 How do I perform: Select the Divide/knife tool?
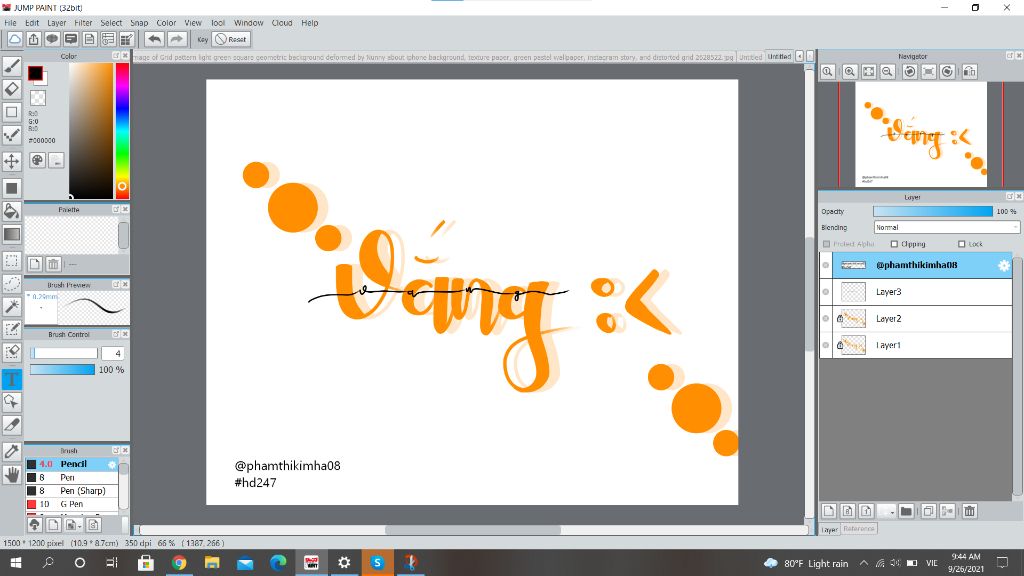[12, 425]
